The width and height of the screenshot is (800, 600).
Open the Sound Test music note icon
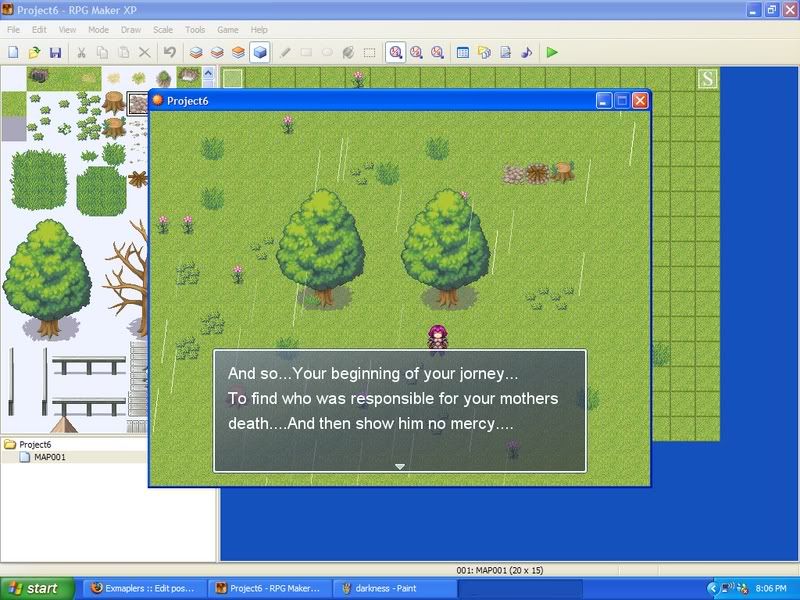pos(527,52)
